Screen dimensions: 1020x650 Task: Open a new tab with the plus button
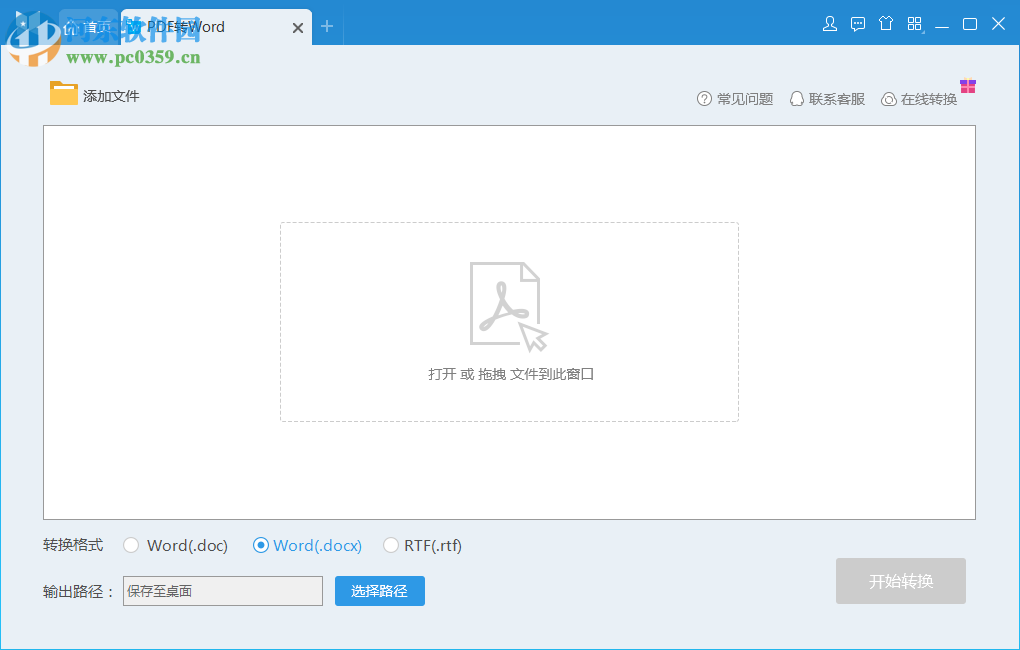coord(327,27)
